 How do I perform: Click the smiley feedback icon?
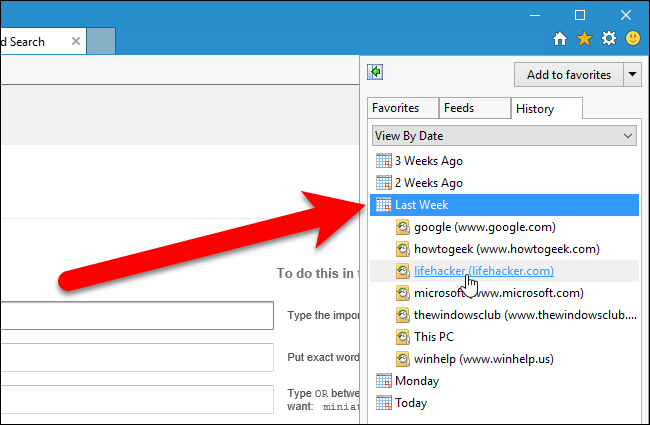pyautogui.click(x=633, y=38)
